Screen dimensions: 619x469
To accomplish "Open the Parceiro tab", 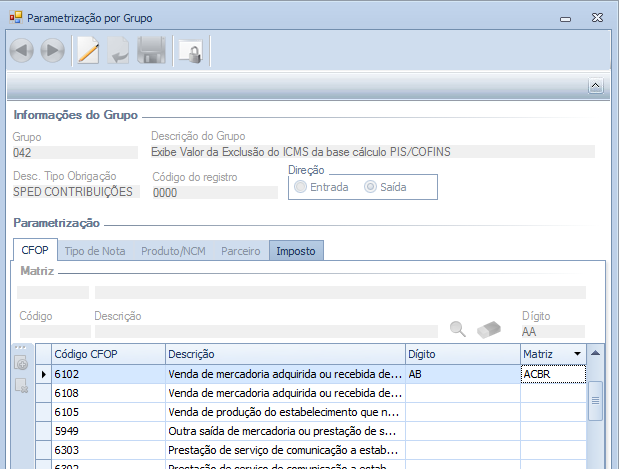I will point(241,251).
